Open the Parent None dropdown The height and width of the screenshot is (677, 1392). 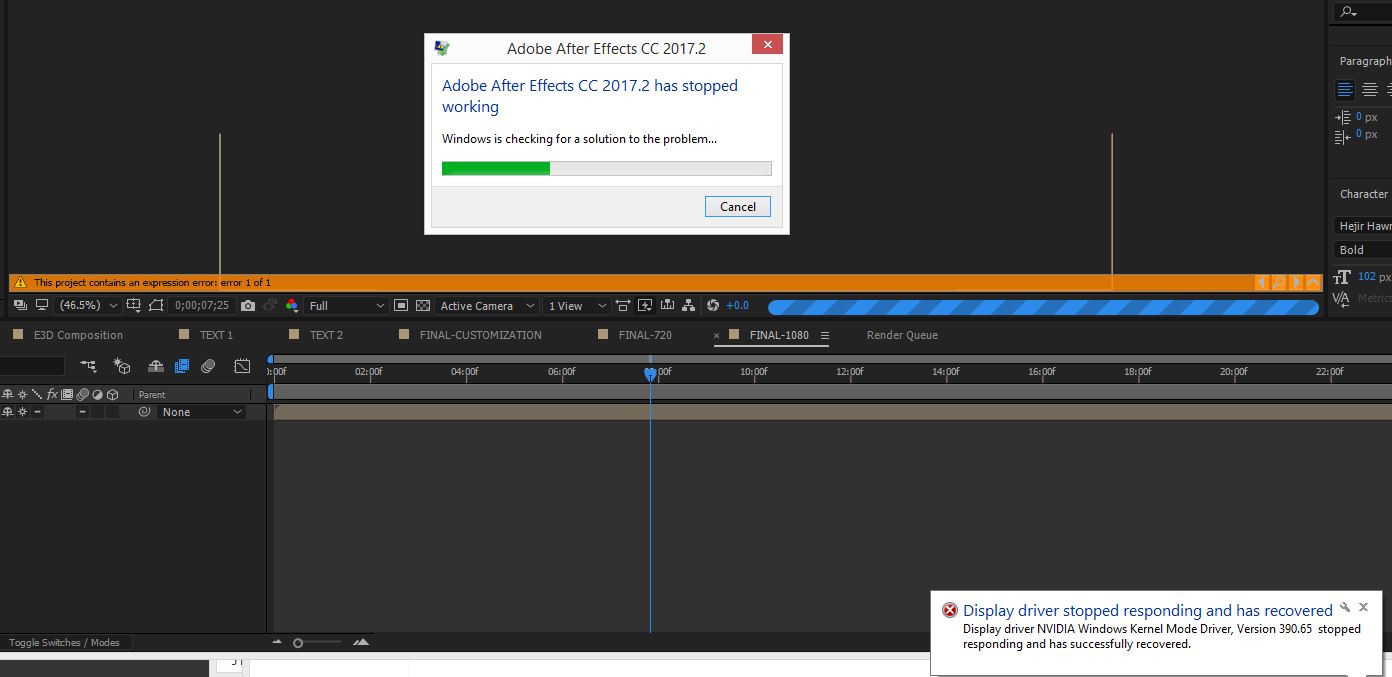click(x=201, y=412)
